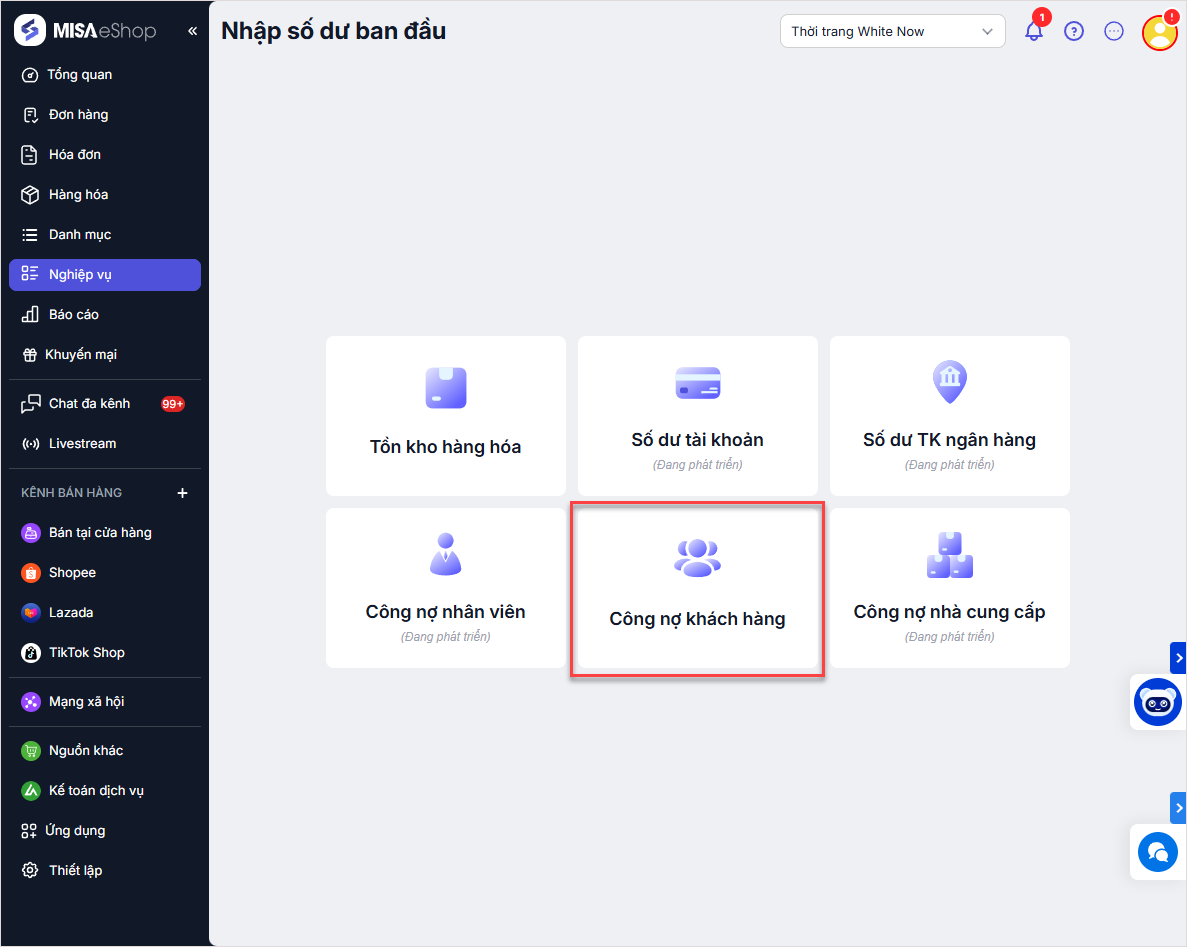Open the help question mark icon
Image resolution: width=1187 pixels, height=947 pixels.
click(x=1073, y=31)
